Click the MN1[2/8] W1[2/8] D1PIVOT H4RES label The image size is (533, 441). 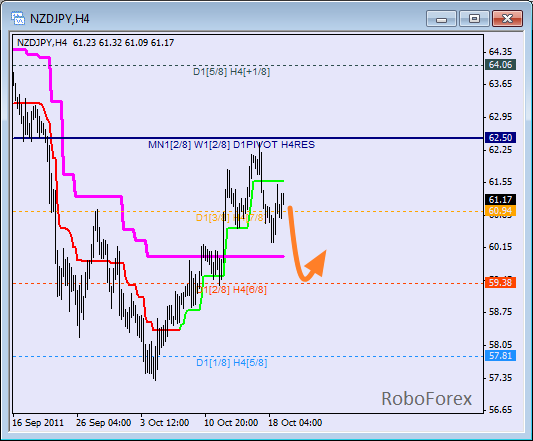click(231, 145)
